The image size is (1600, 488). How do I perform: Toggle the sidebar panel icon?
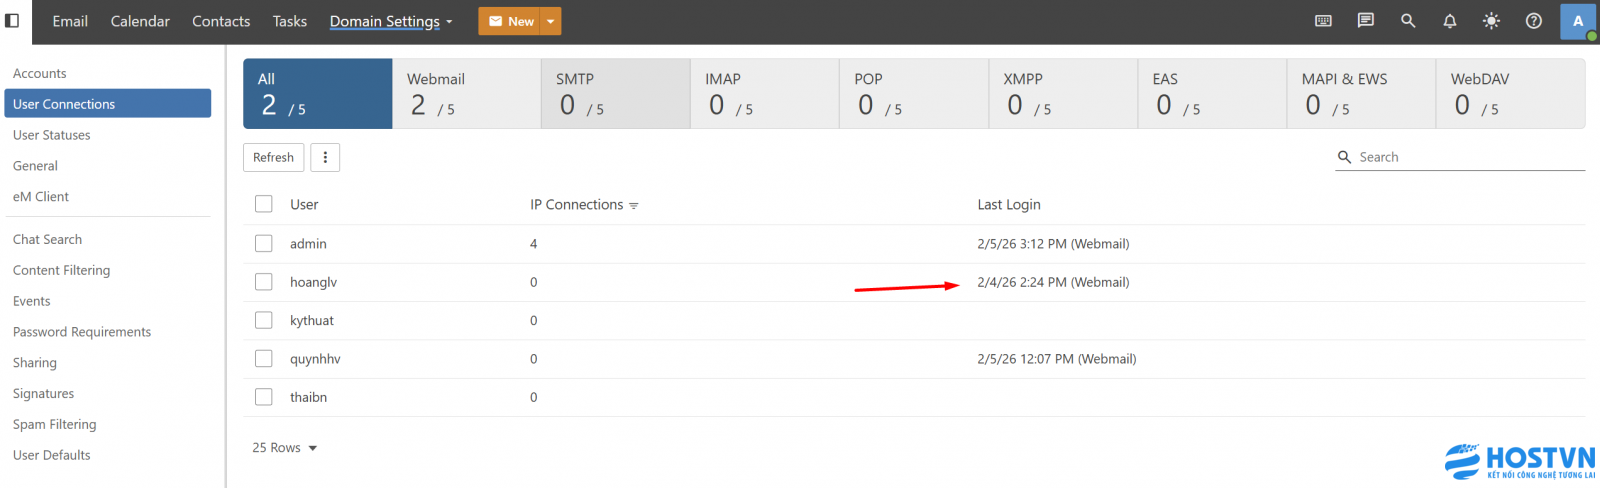point(13,21)
